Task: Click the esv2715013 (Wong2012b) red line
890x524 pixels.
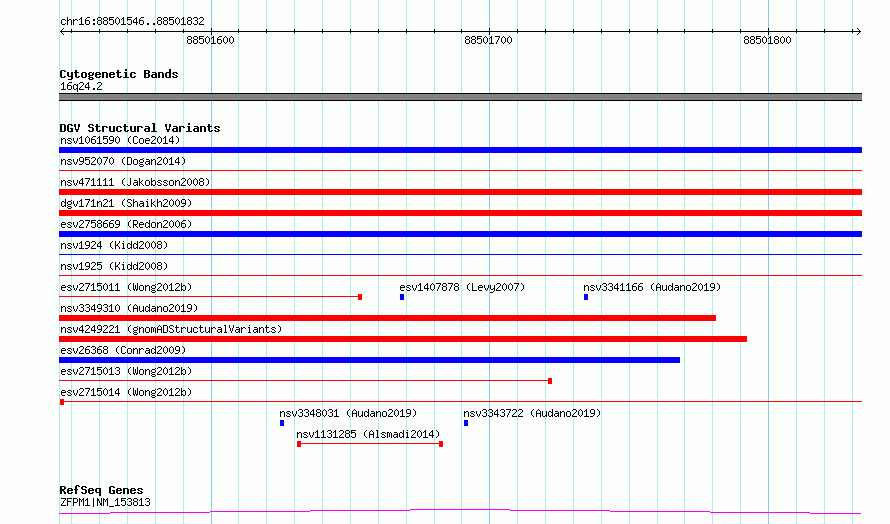Action: pyautogui.click(x=305, y=380)
